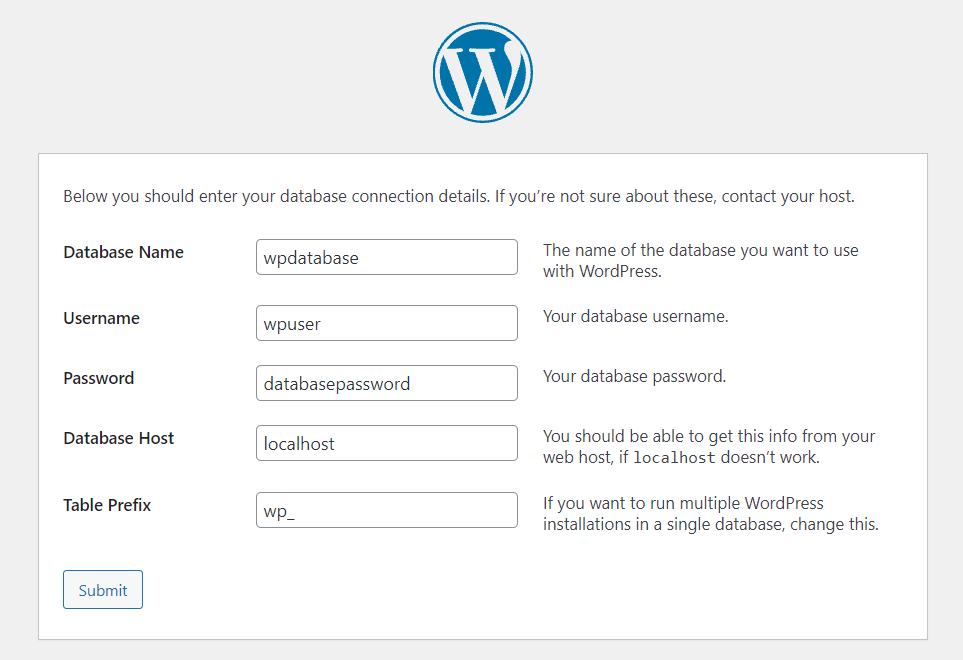Click the multiple WordPress installations help text

click(x=710, y=513)
